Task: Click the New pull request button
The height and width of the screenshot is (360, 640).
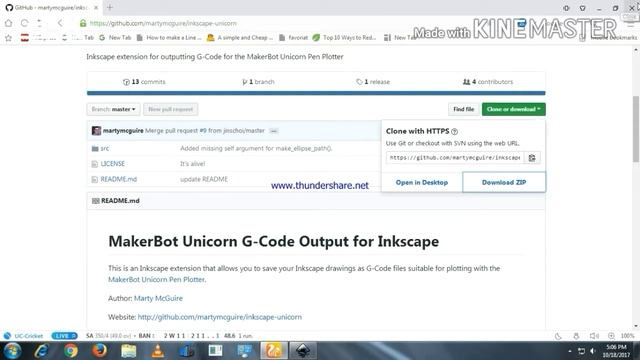Action: coord(171,109)
